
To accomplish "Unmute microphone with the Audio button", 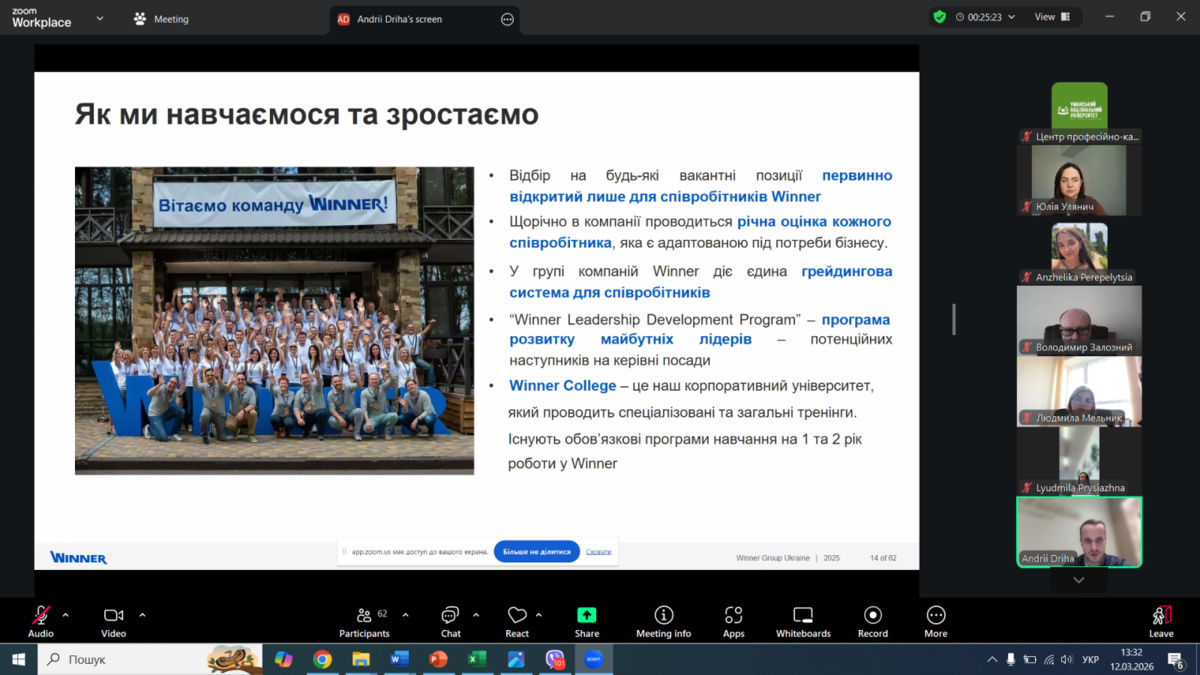I will tap(41, 620).
